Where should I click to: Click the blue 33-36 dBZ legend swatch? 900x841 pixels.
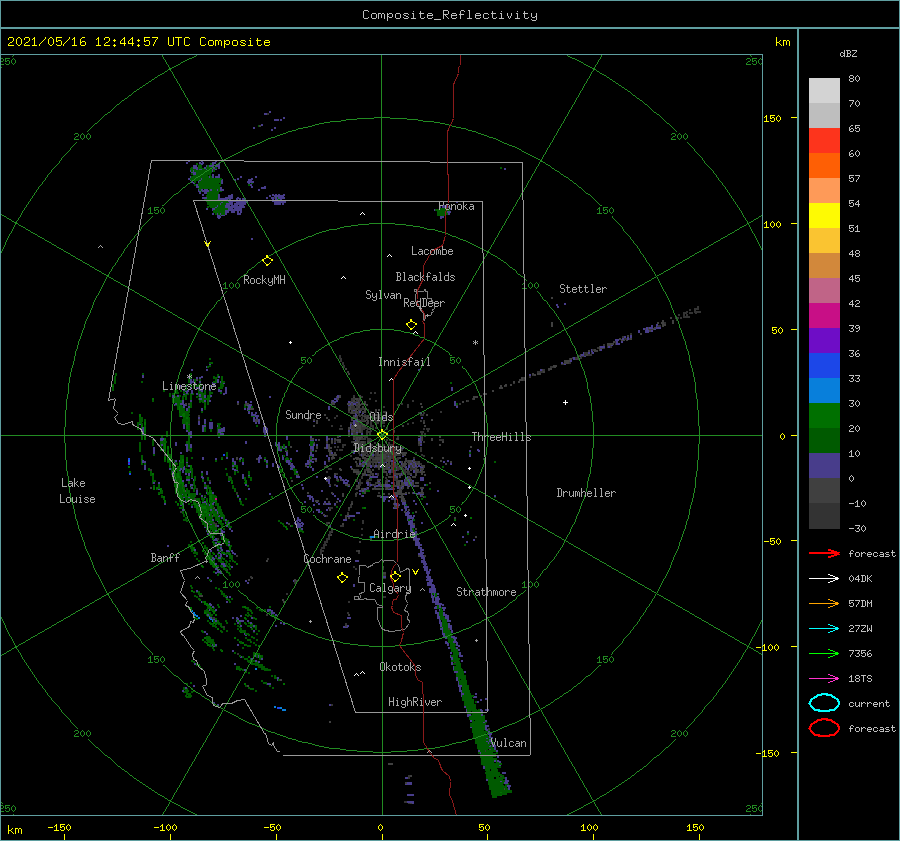(x=824, y=366)
